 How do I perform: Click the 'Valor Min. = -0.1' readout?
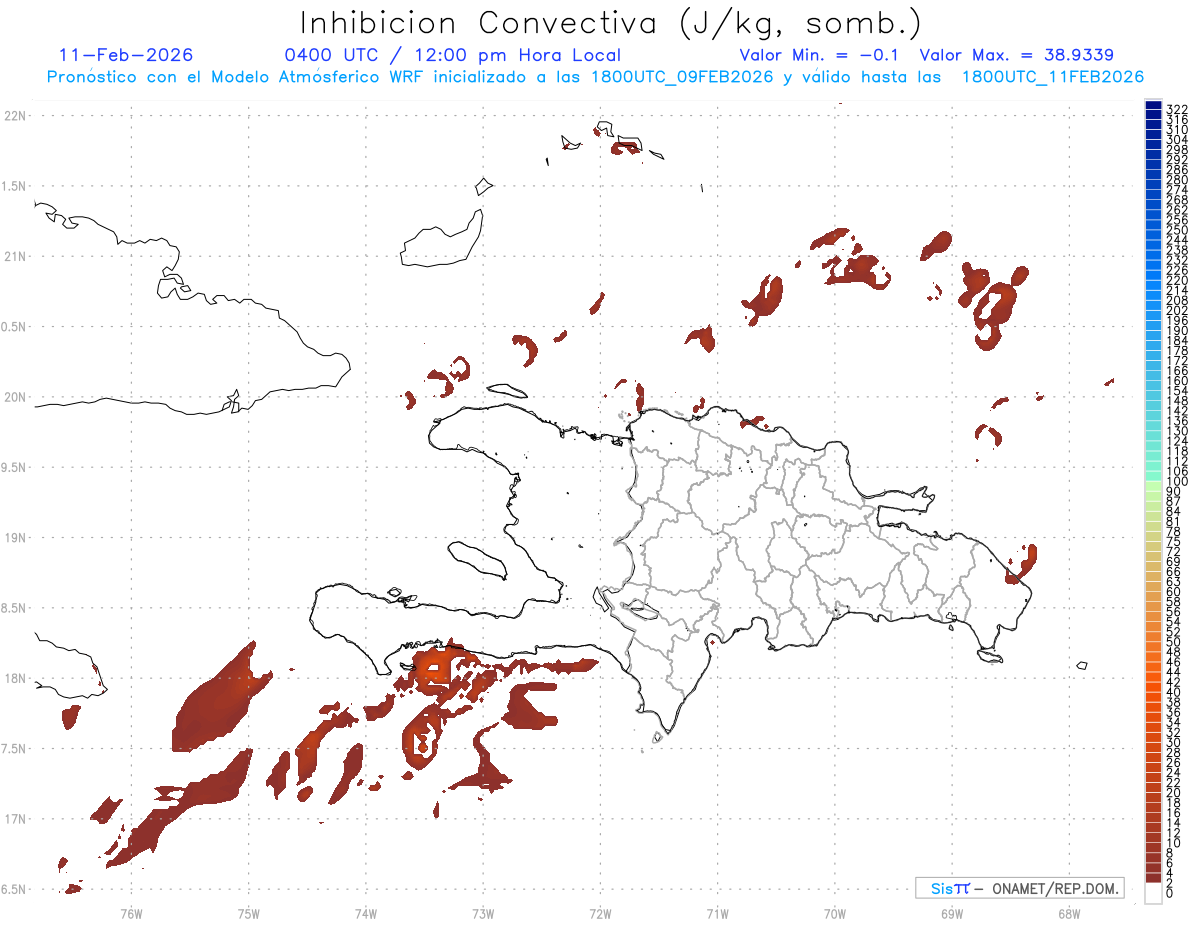820,55
